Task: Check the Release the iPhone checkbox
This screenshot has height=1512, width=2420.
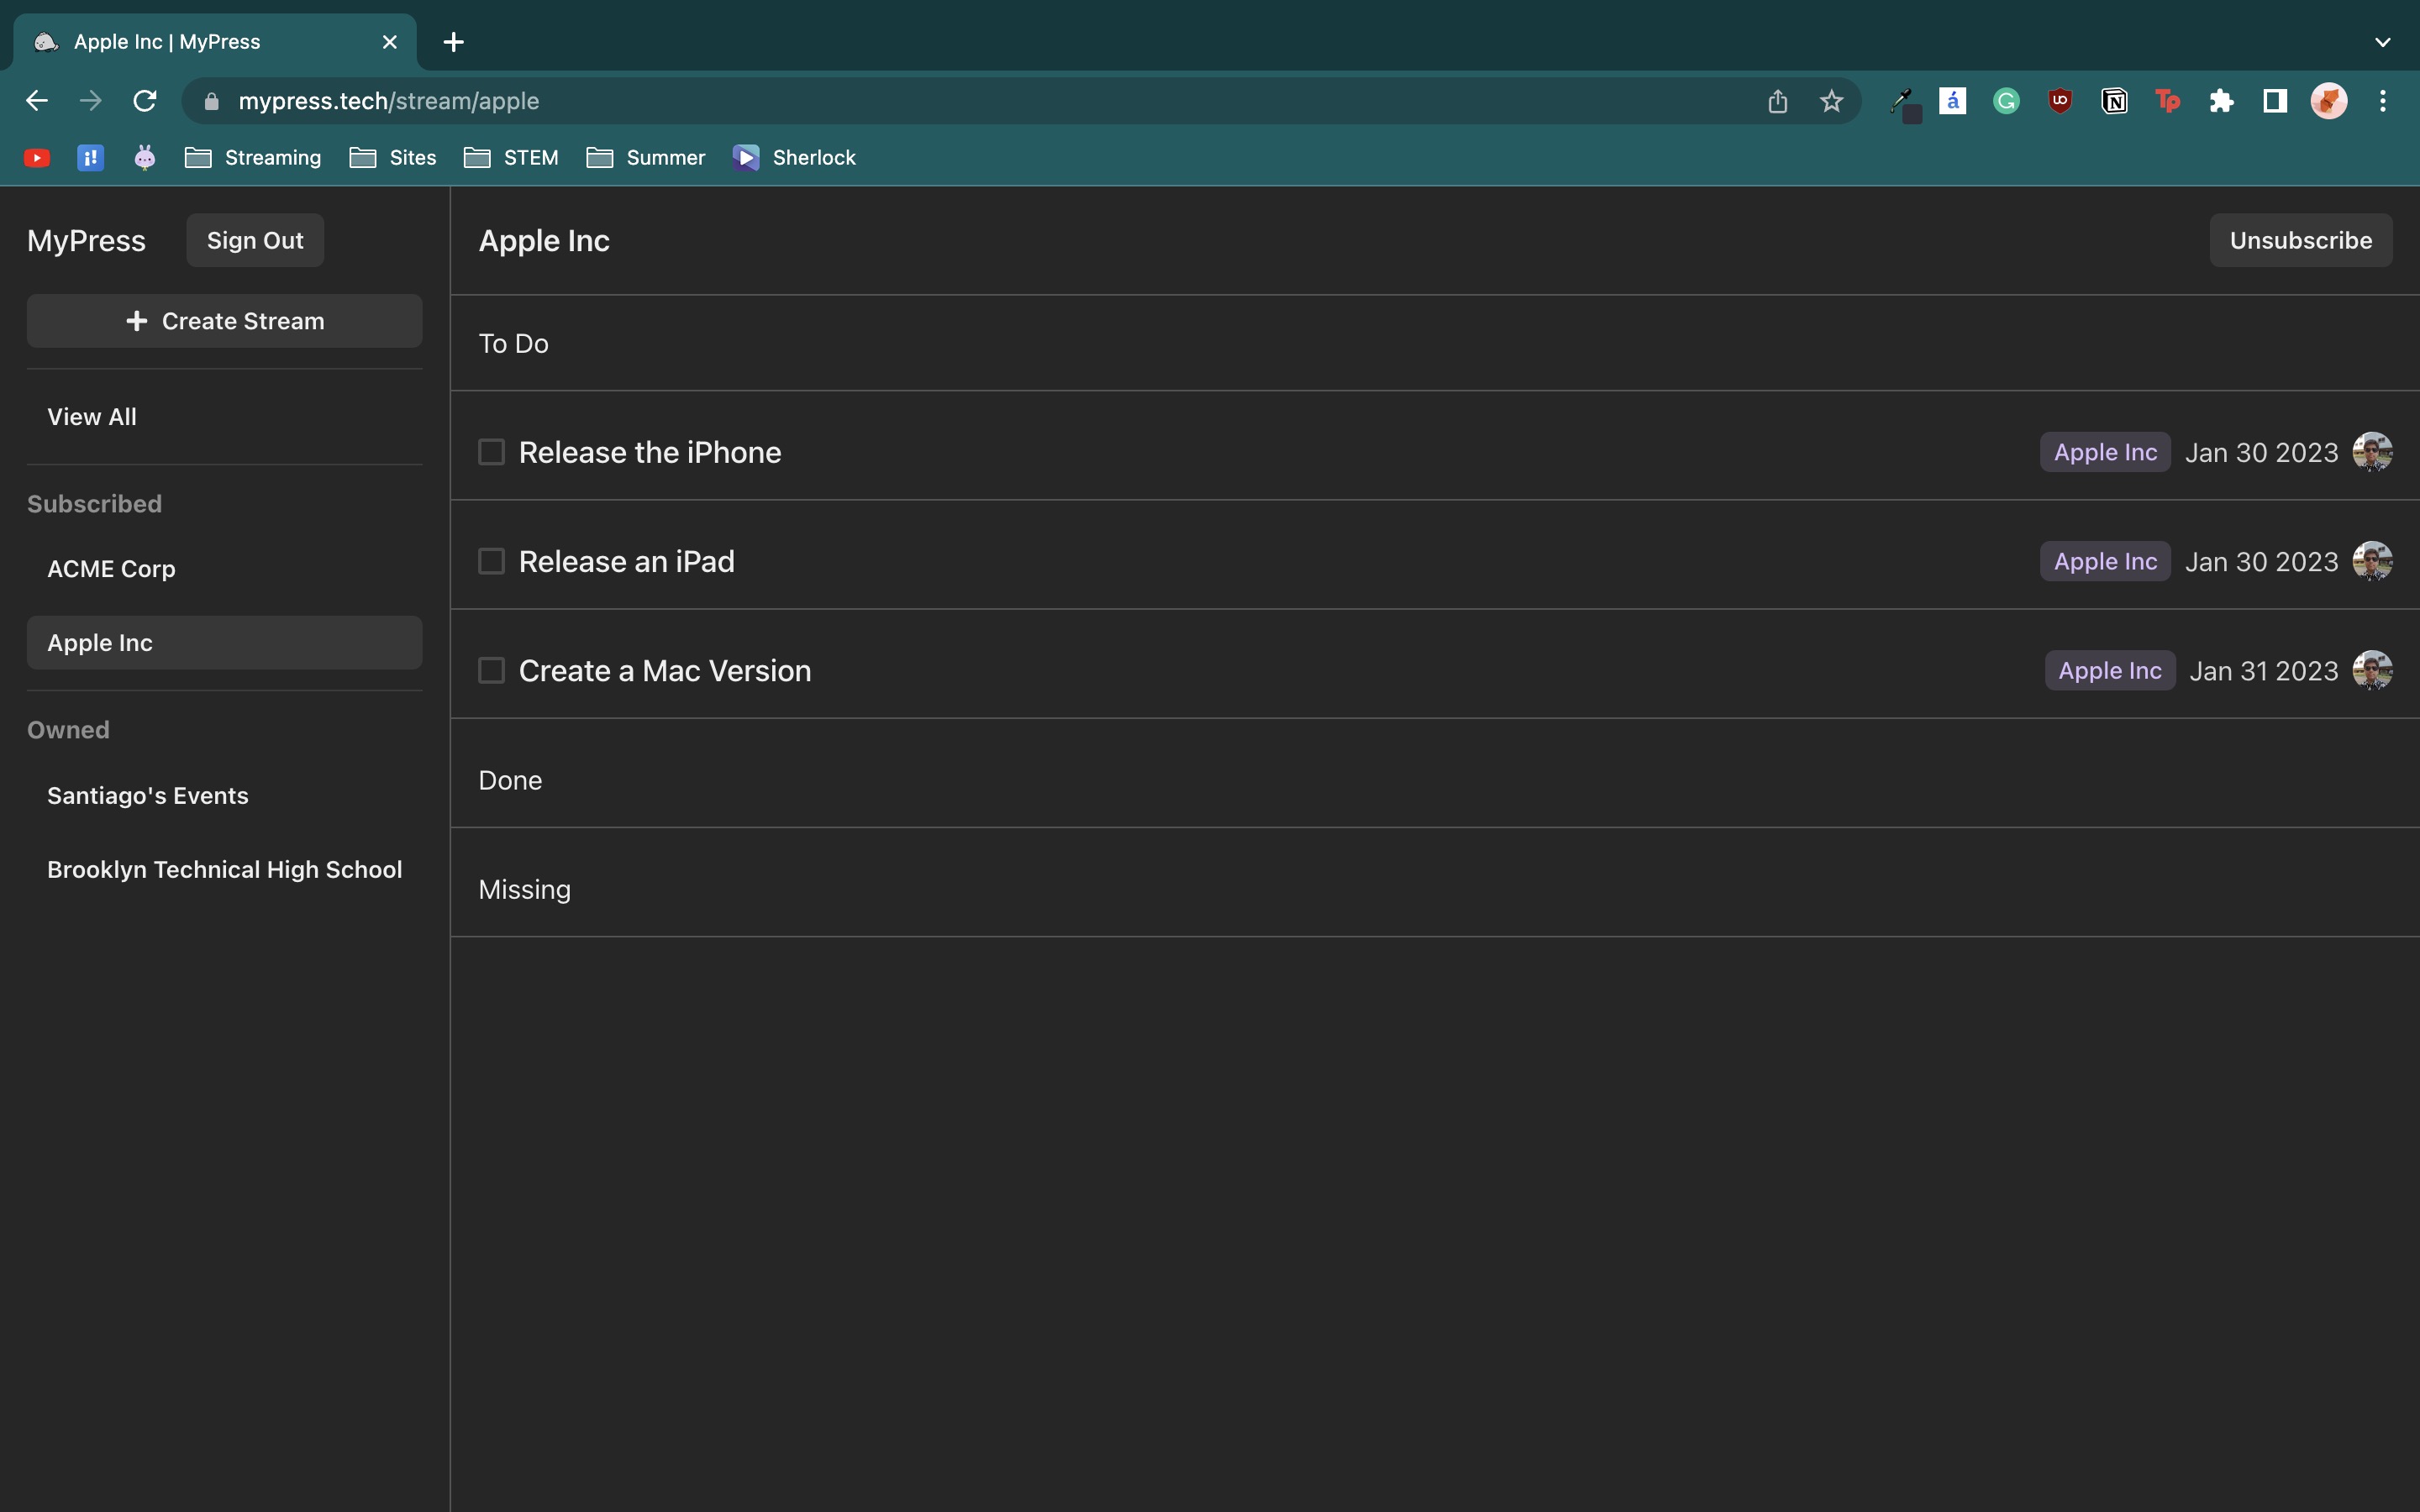Action: click(491, 452)
